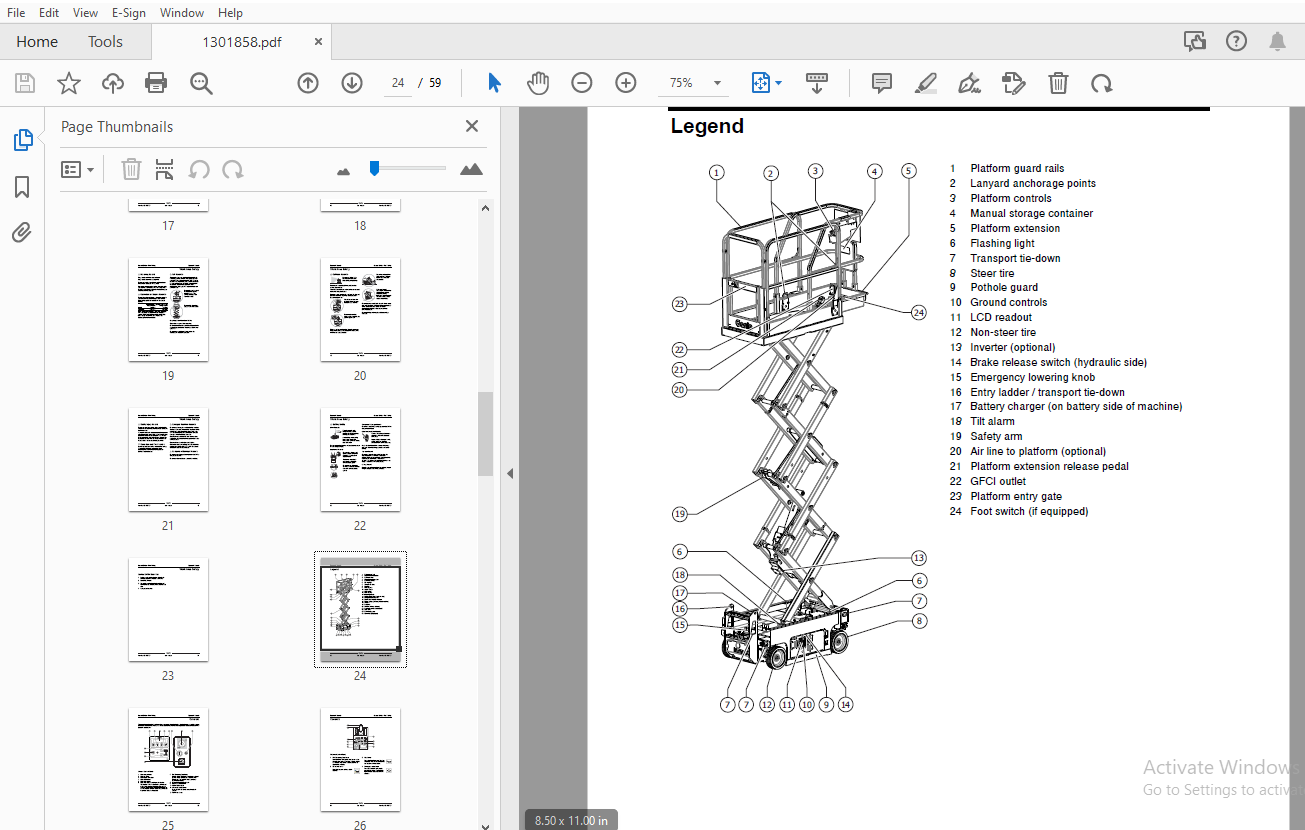Click the Legend heading text
1305x830 pixels.
click(x=707, y=126)
